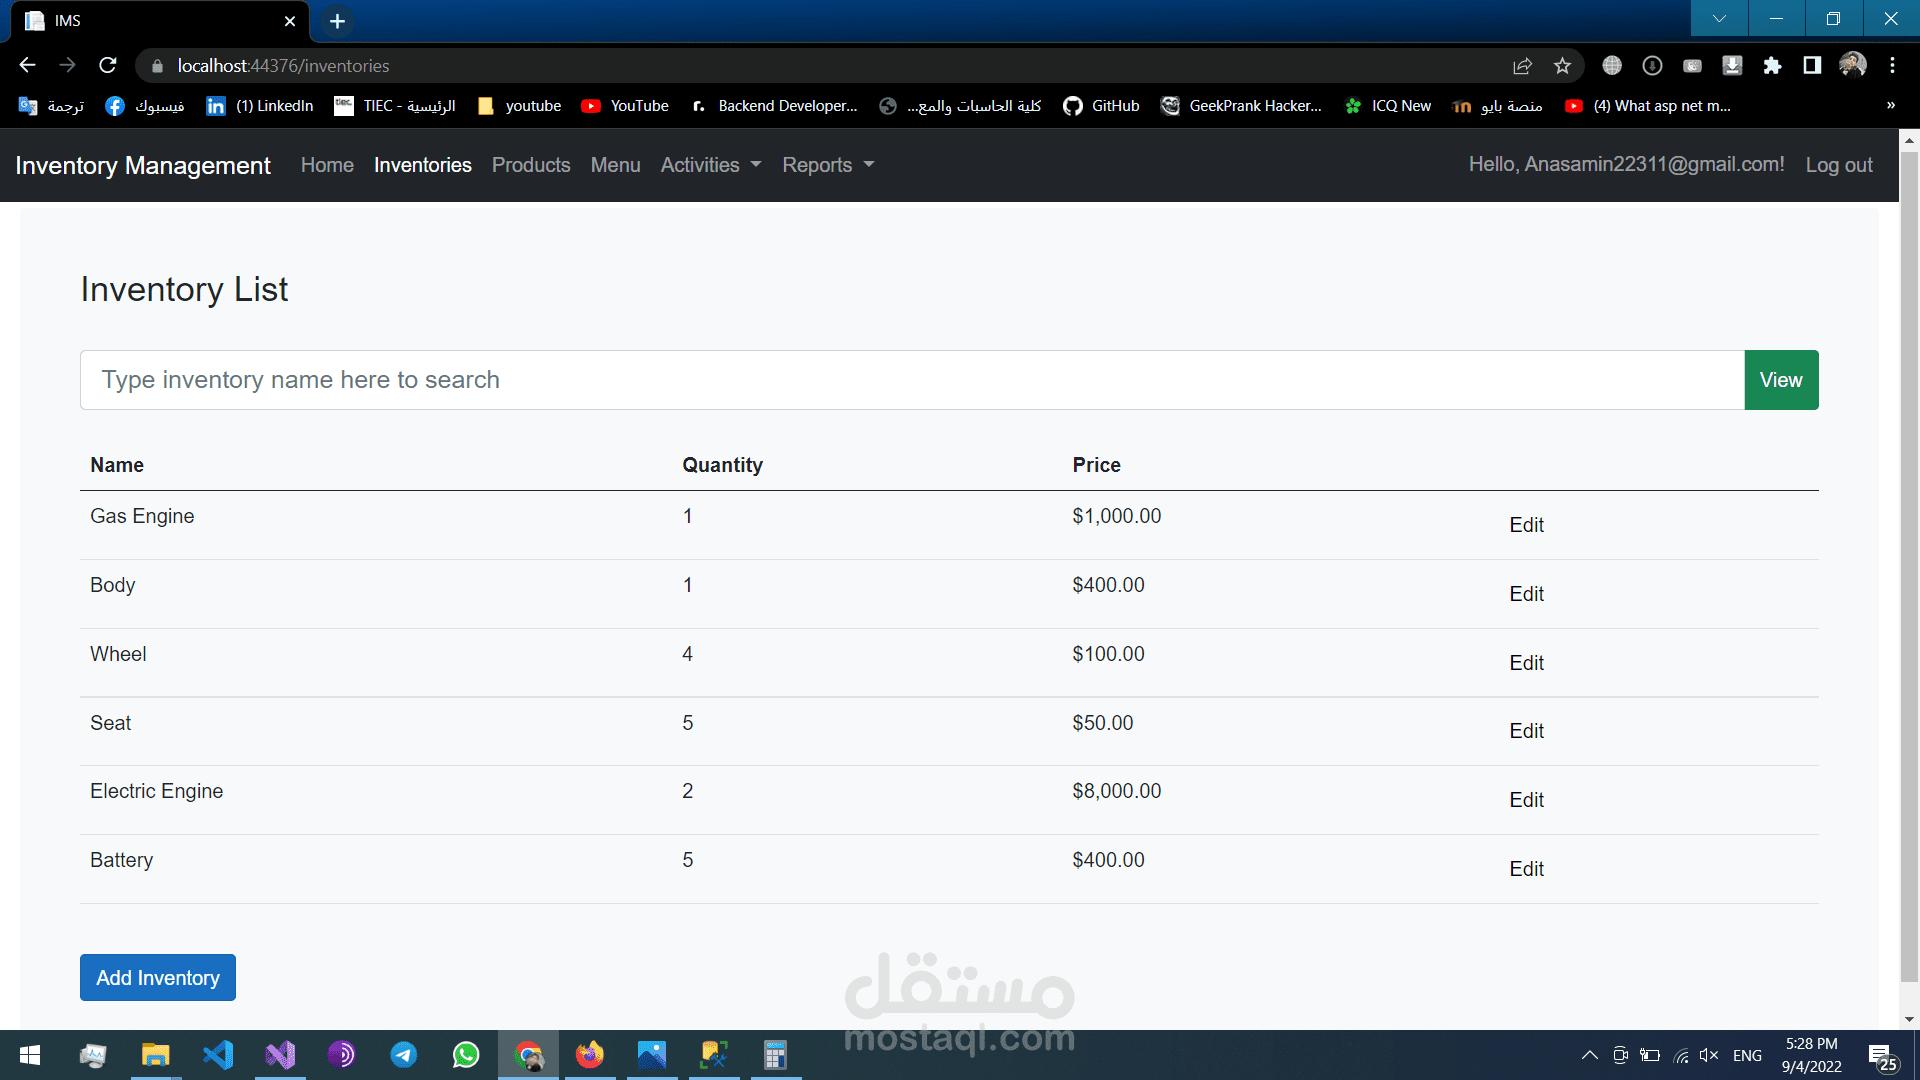The width and height of the screenshot is (1920, 1080).
Task: Expand the Activities dropdown
Action: (x=710, y=165)
